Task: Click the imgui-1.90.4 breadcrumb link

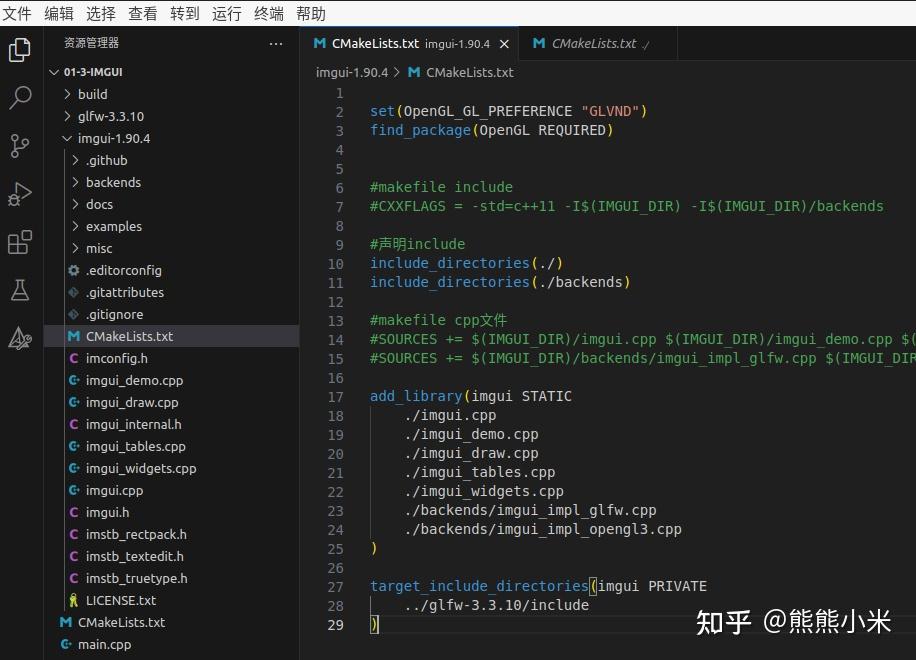Action: [351, 72]
